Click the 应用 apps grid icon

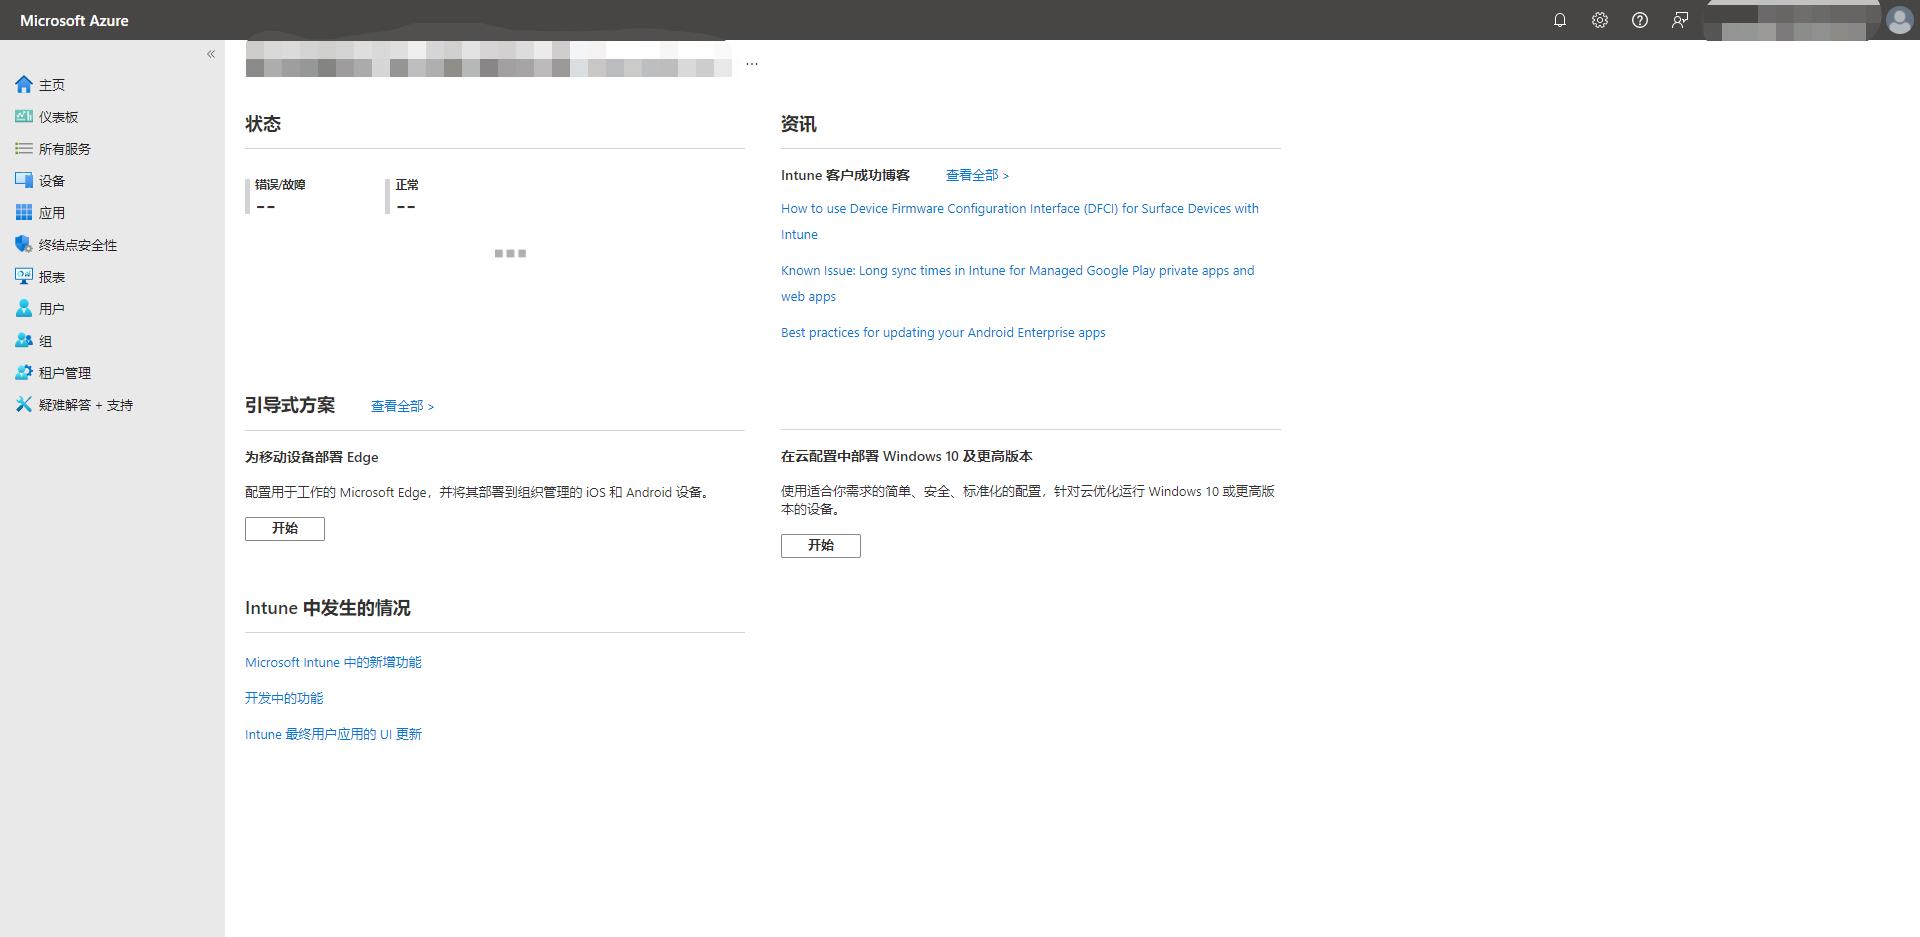[24, 212]
